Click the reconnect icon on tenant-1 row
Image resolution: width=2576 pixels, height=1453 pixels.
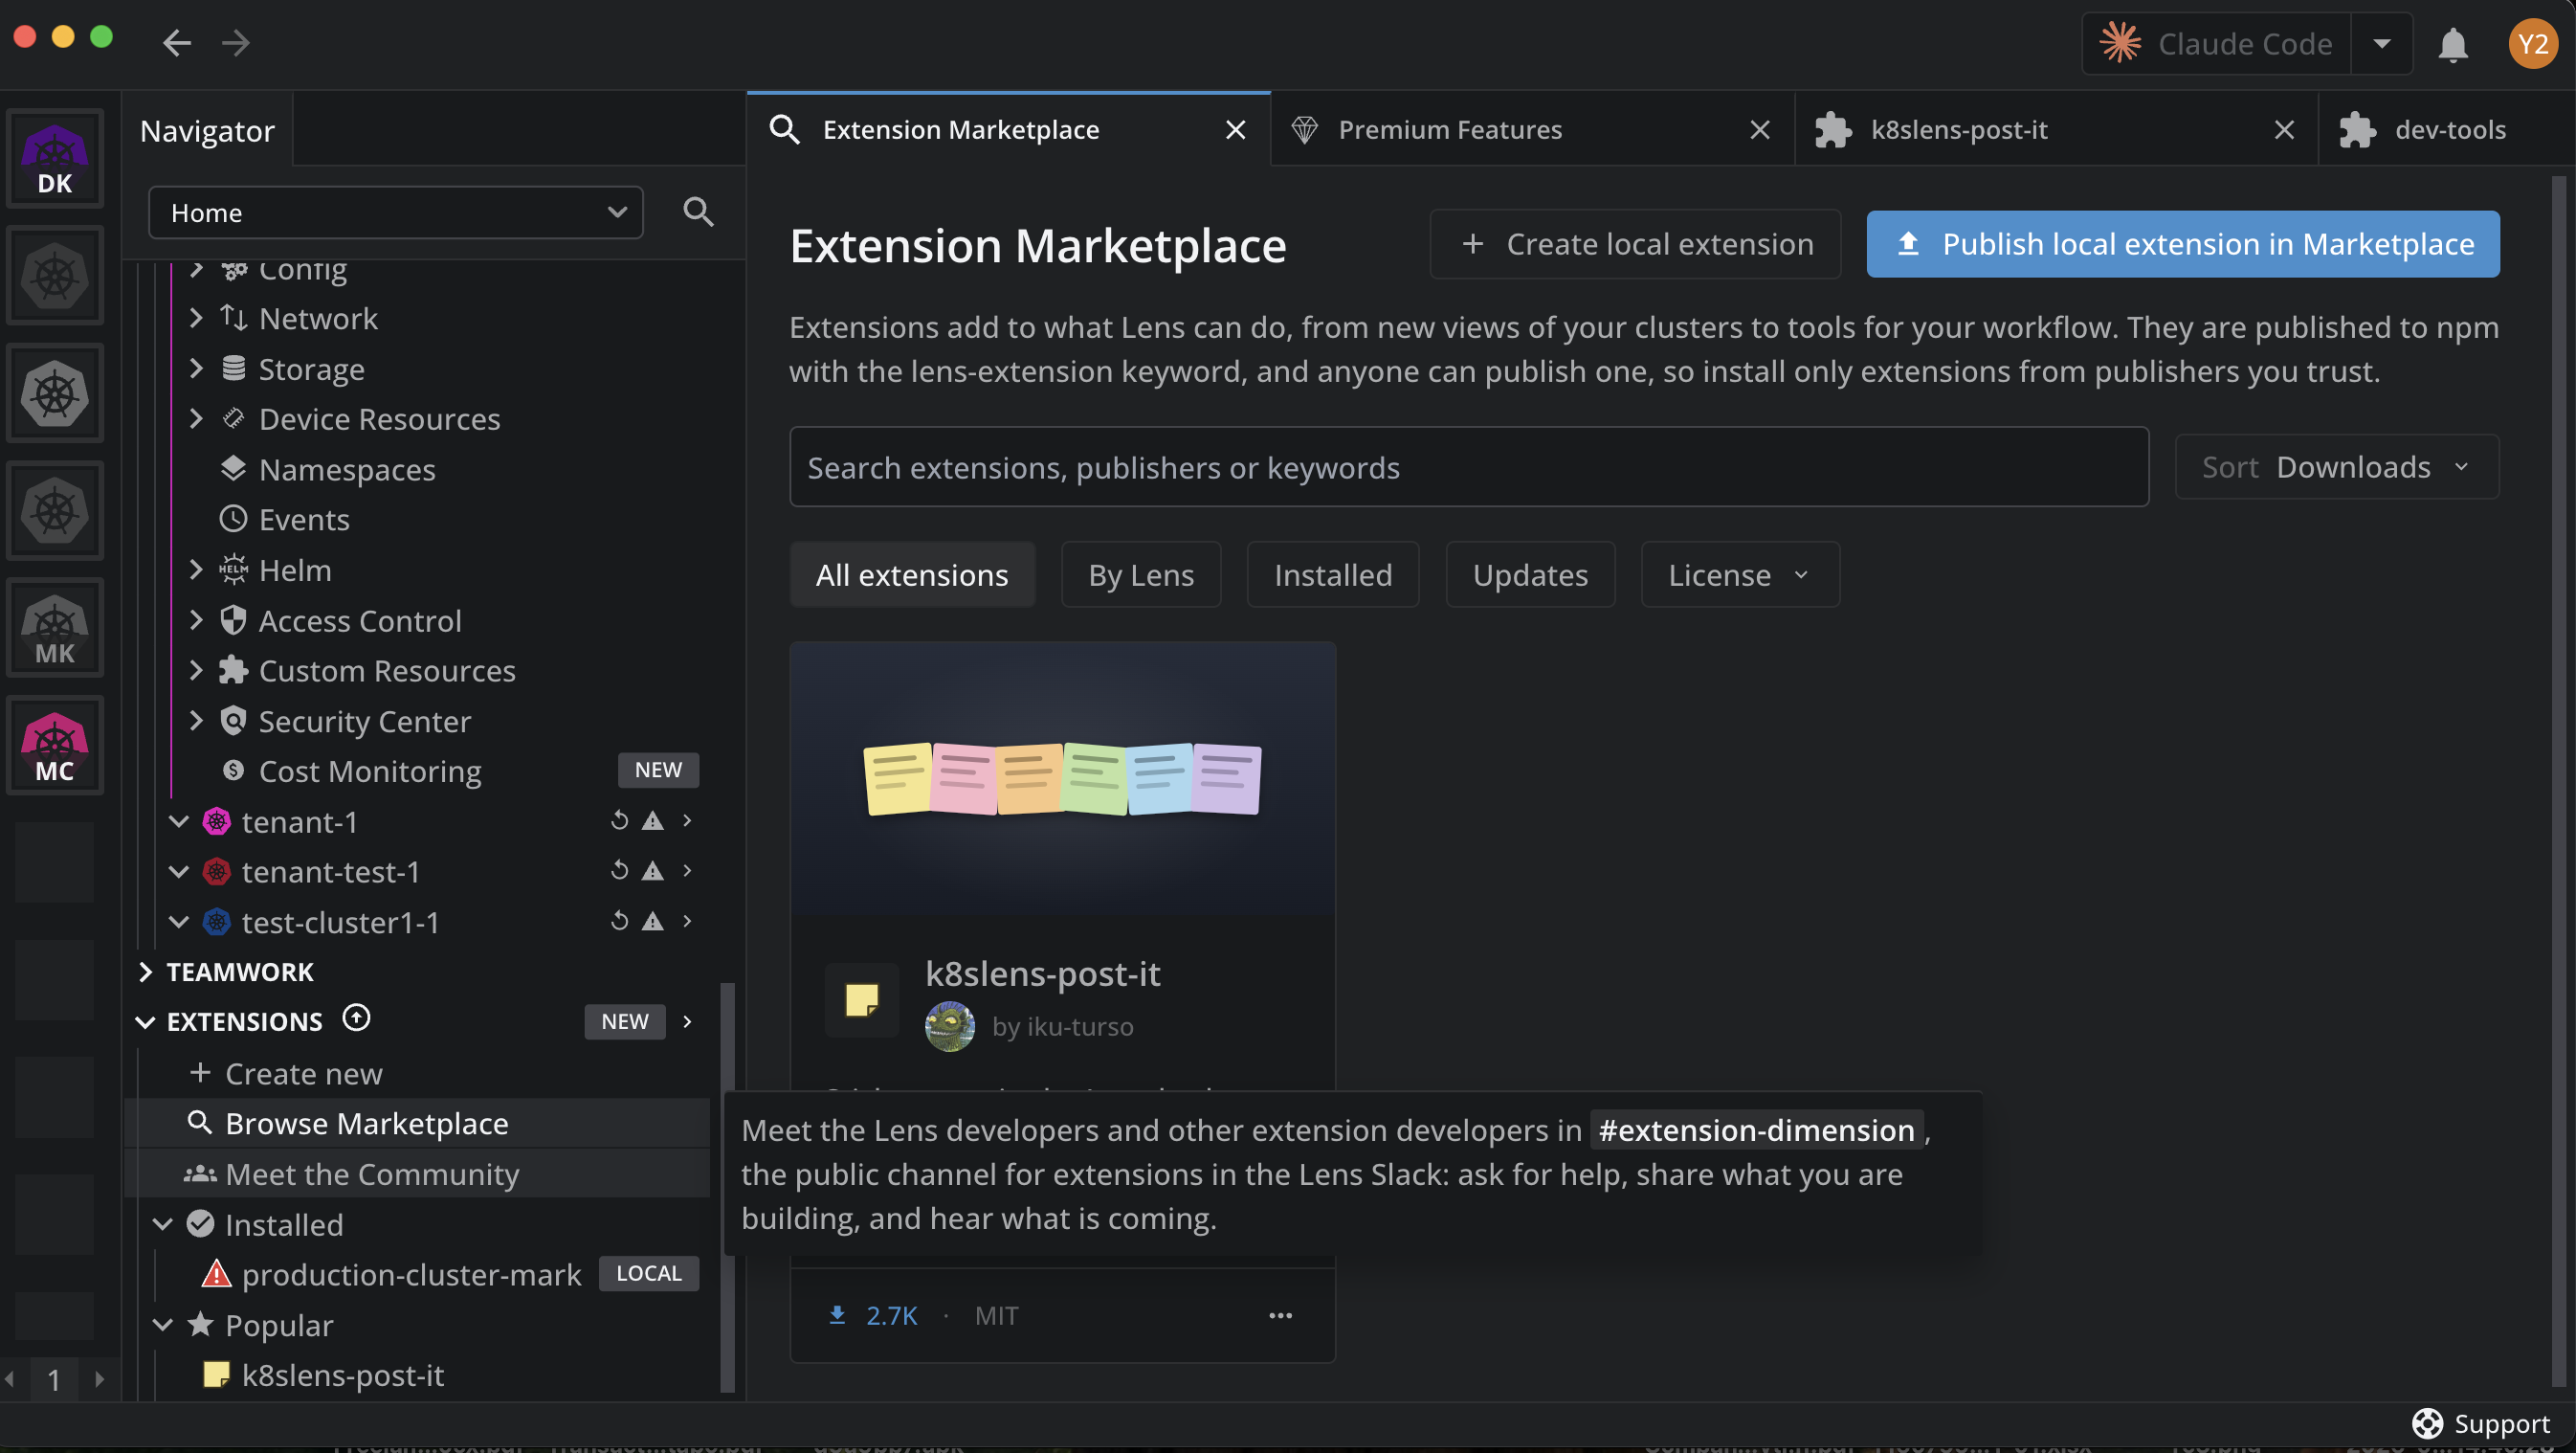[x=620, y=820]
